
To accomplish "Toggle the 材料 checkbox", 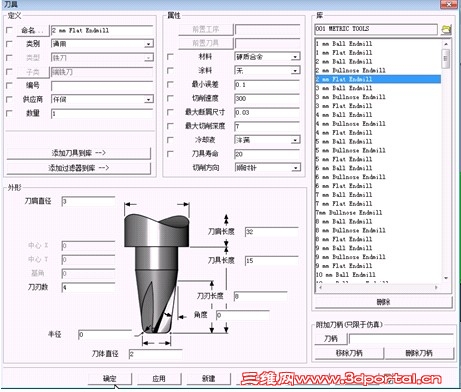I will 170,57.
